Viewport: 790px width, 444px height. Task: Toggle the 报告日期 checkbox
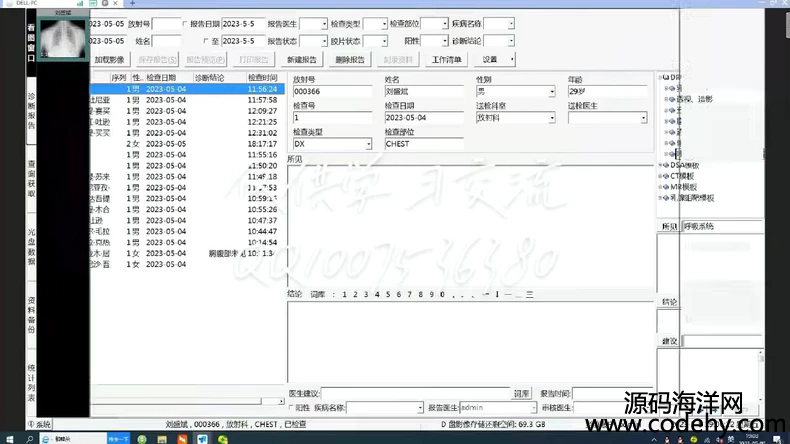(x=185, y=24)
